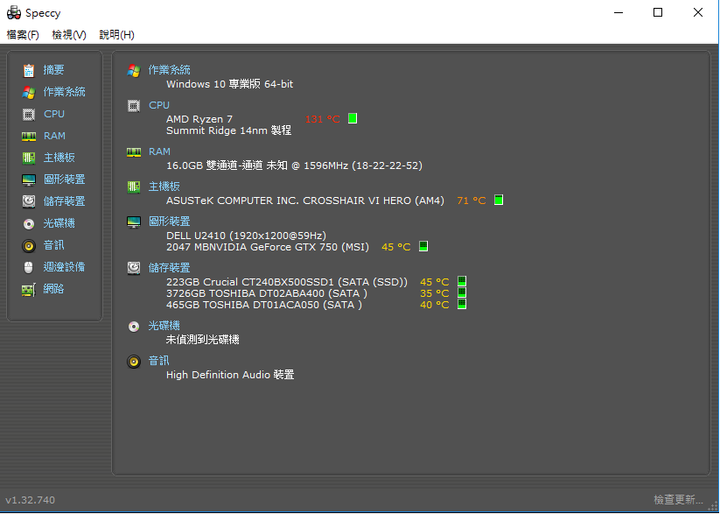Click the RAM module icon in sidebar
The height and width of the screenshot is (514, 720).
pyautogui.click(x=28, y=136)
